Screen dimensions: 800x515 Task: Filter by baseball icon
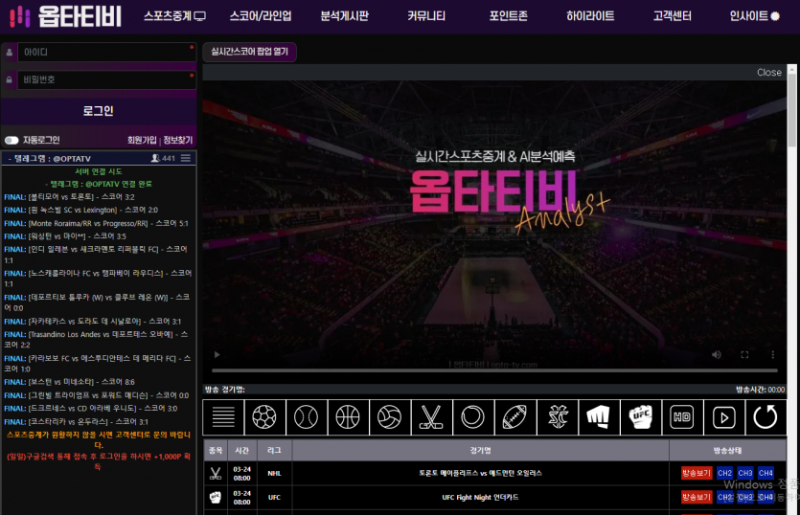(306, 417)
